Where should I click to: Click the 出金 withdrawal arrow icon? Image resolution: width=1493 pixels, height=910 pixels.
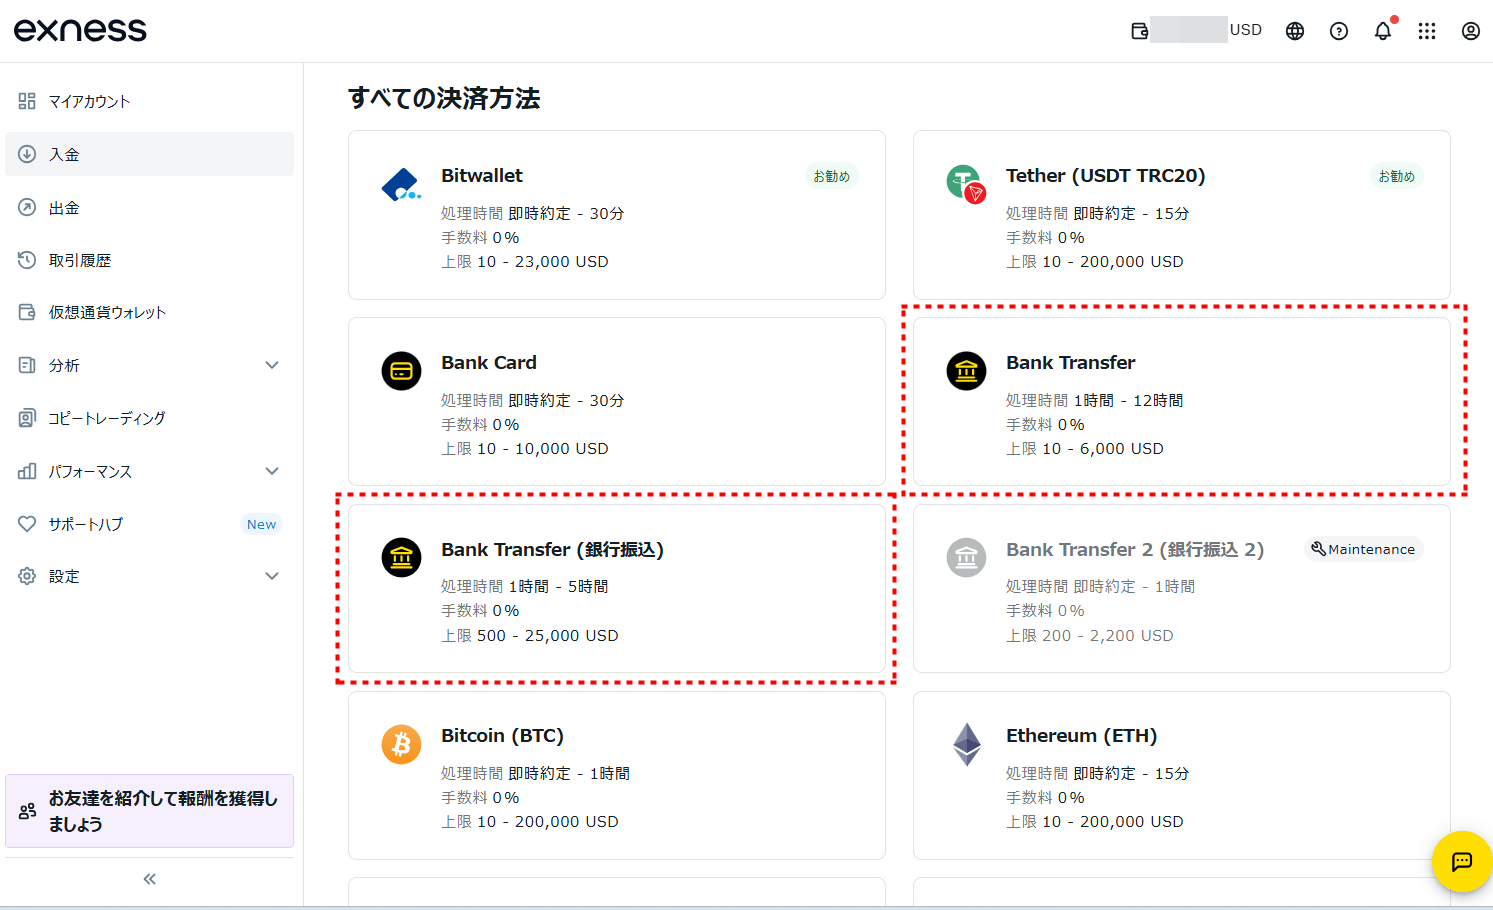(x=27, y=207)
